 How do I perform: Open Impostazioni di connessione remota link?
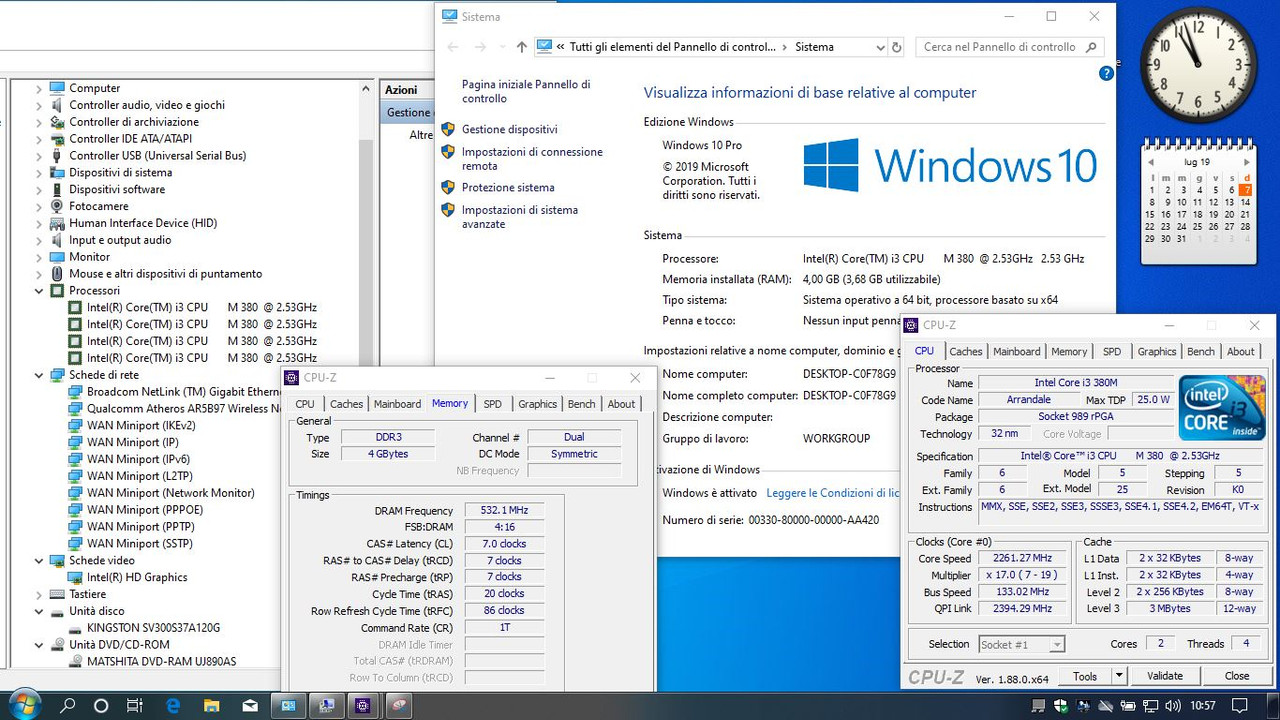(532, 159)
